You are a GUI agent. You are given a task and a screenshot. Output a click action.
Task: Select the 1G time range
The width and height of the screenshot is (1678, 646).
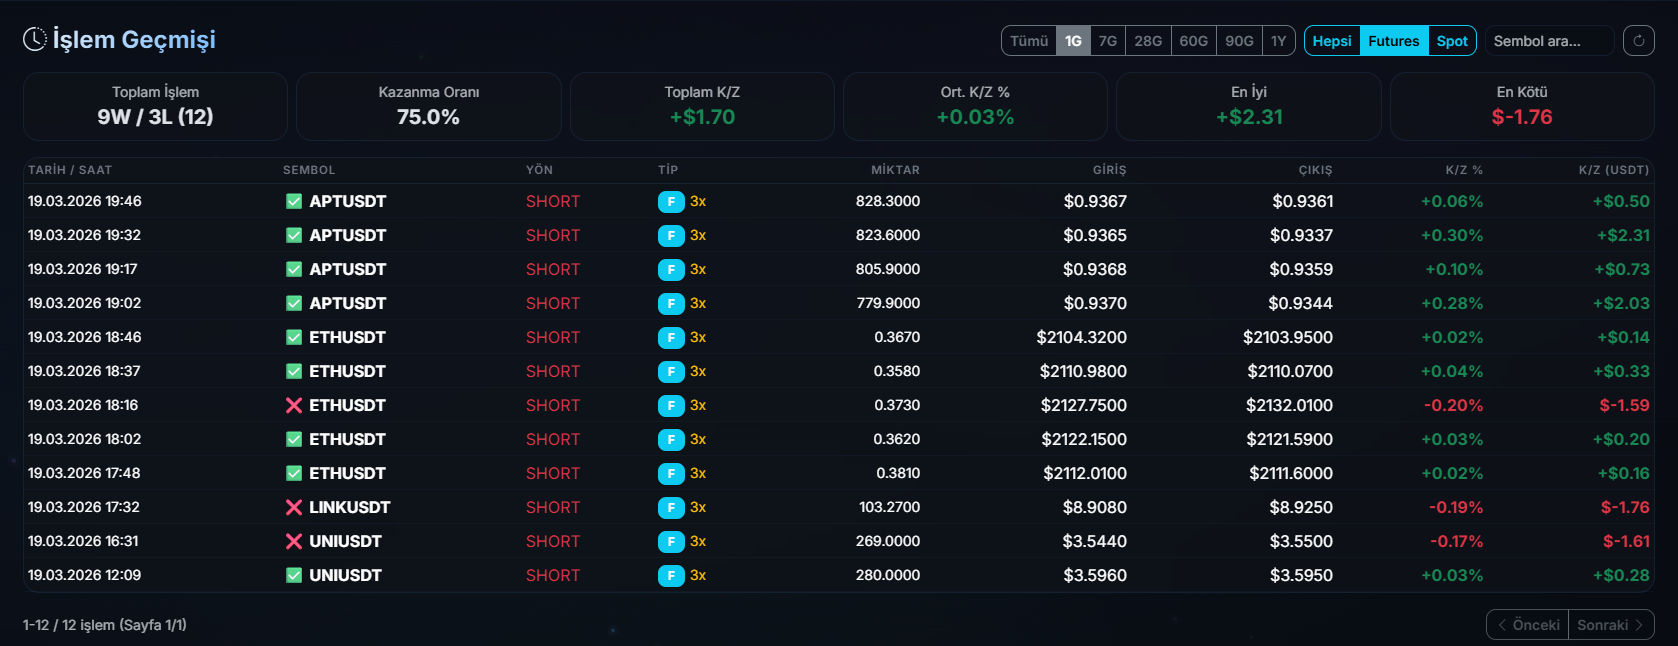(1073, 41)
